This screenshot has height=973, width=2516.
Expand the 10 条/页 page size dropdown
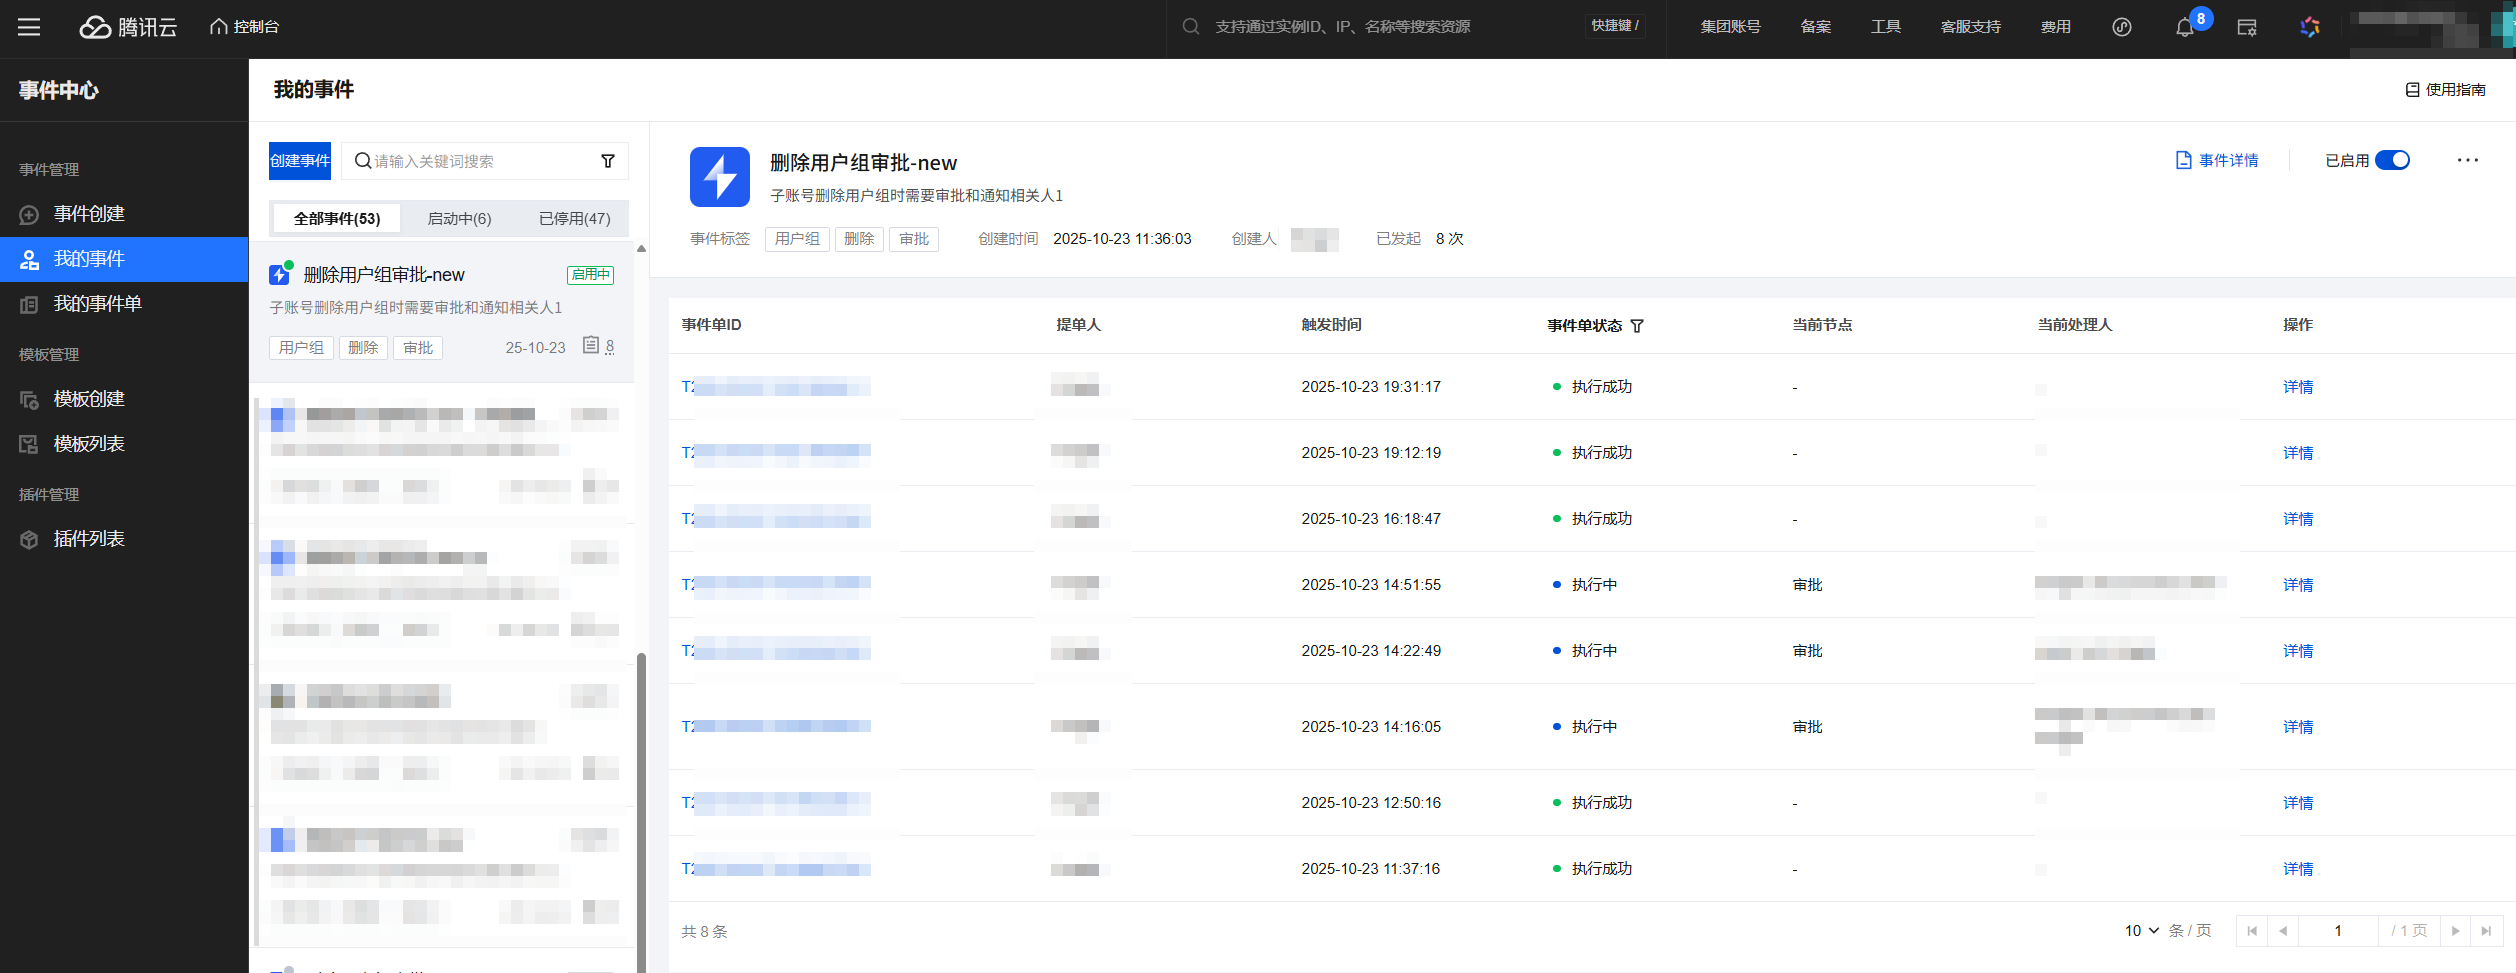[x=2141, y=931]
